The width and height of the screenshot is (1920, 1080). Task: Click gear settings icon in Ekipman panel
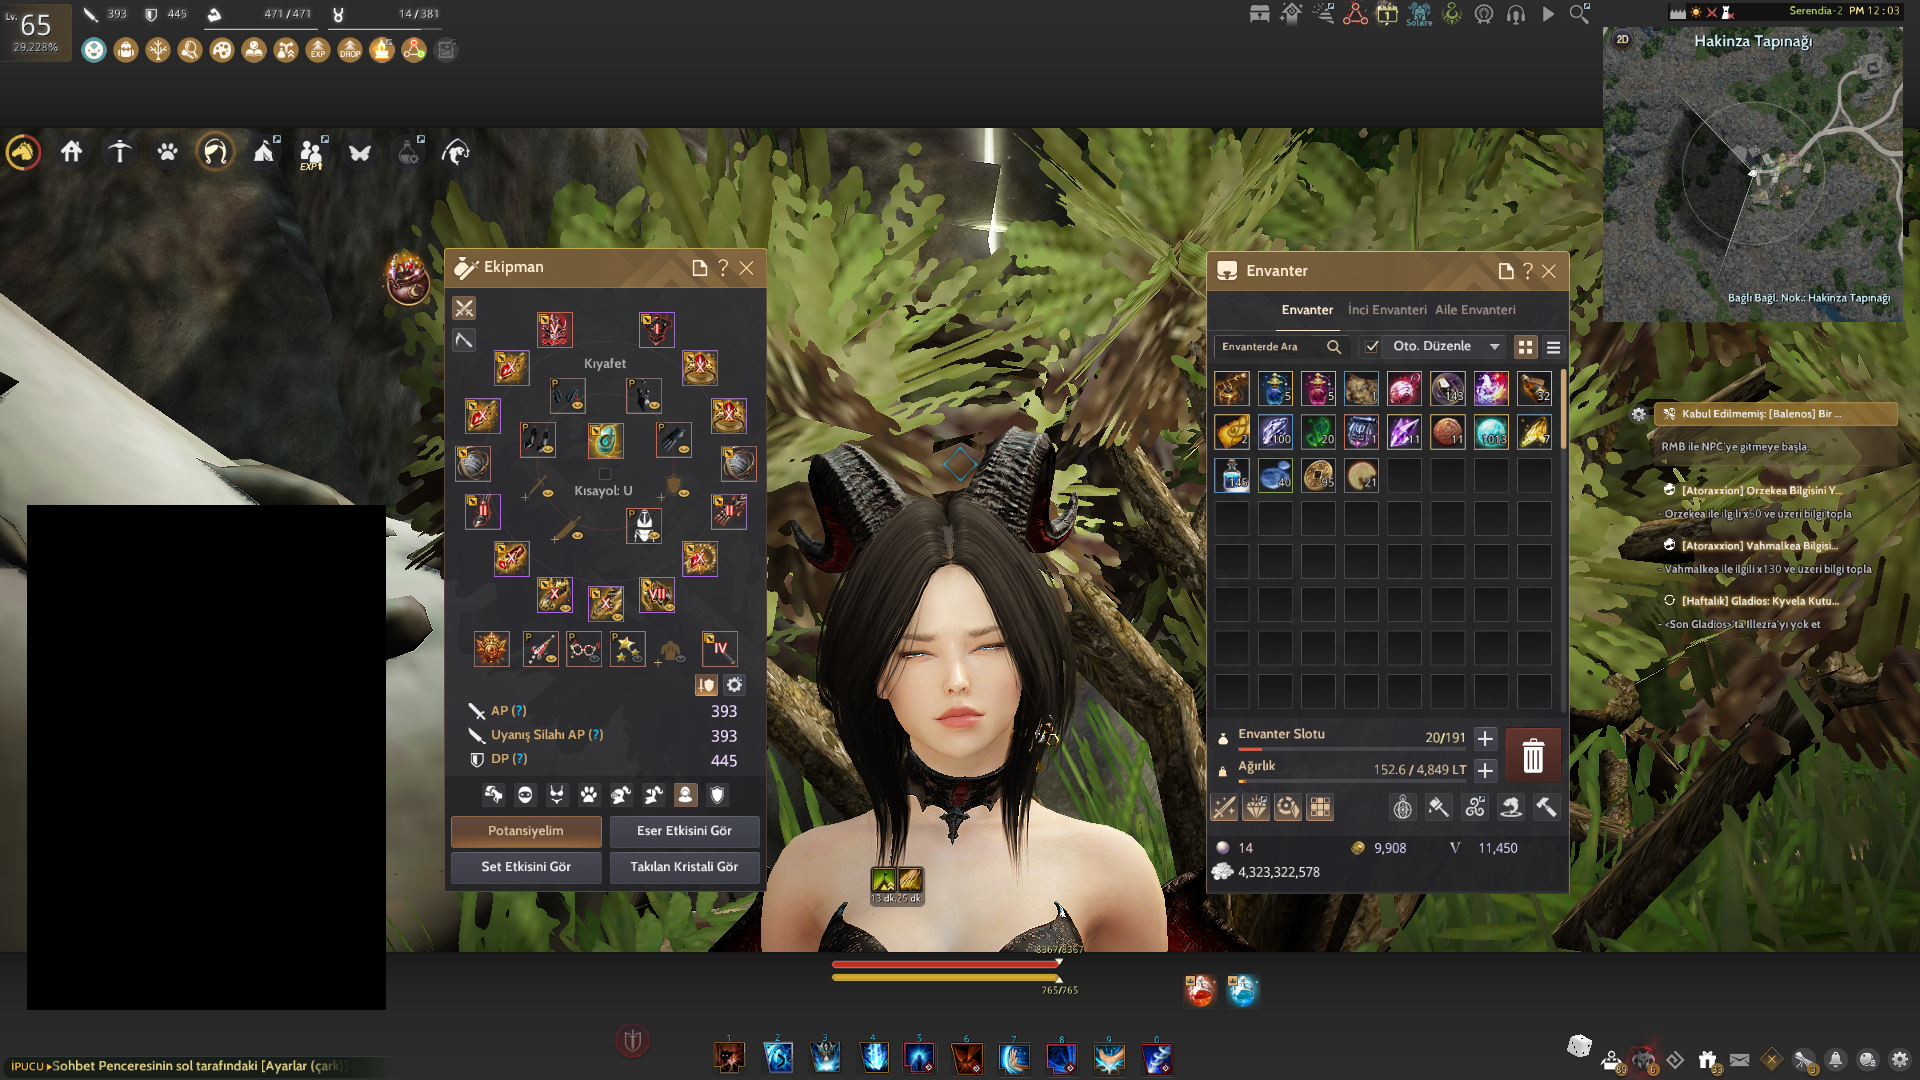tap(735, 685)
